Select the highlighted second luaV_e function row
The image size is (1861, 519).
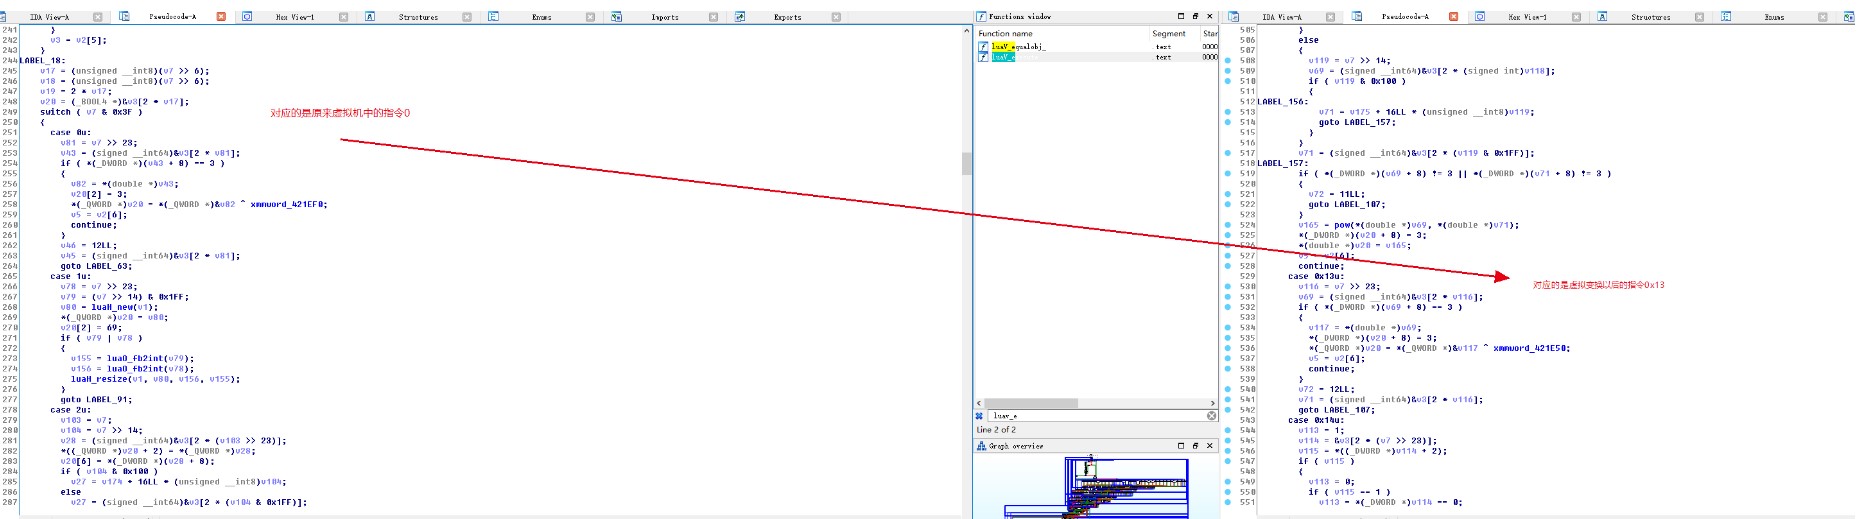click(1096, 57)
